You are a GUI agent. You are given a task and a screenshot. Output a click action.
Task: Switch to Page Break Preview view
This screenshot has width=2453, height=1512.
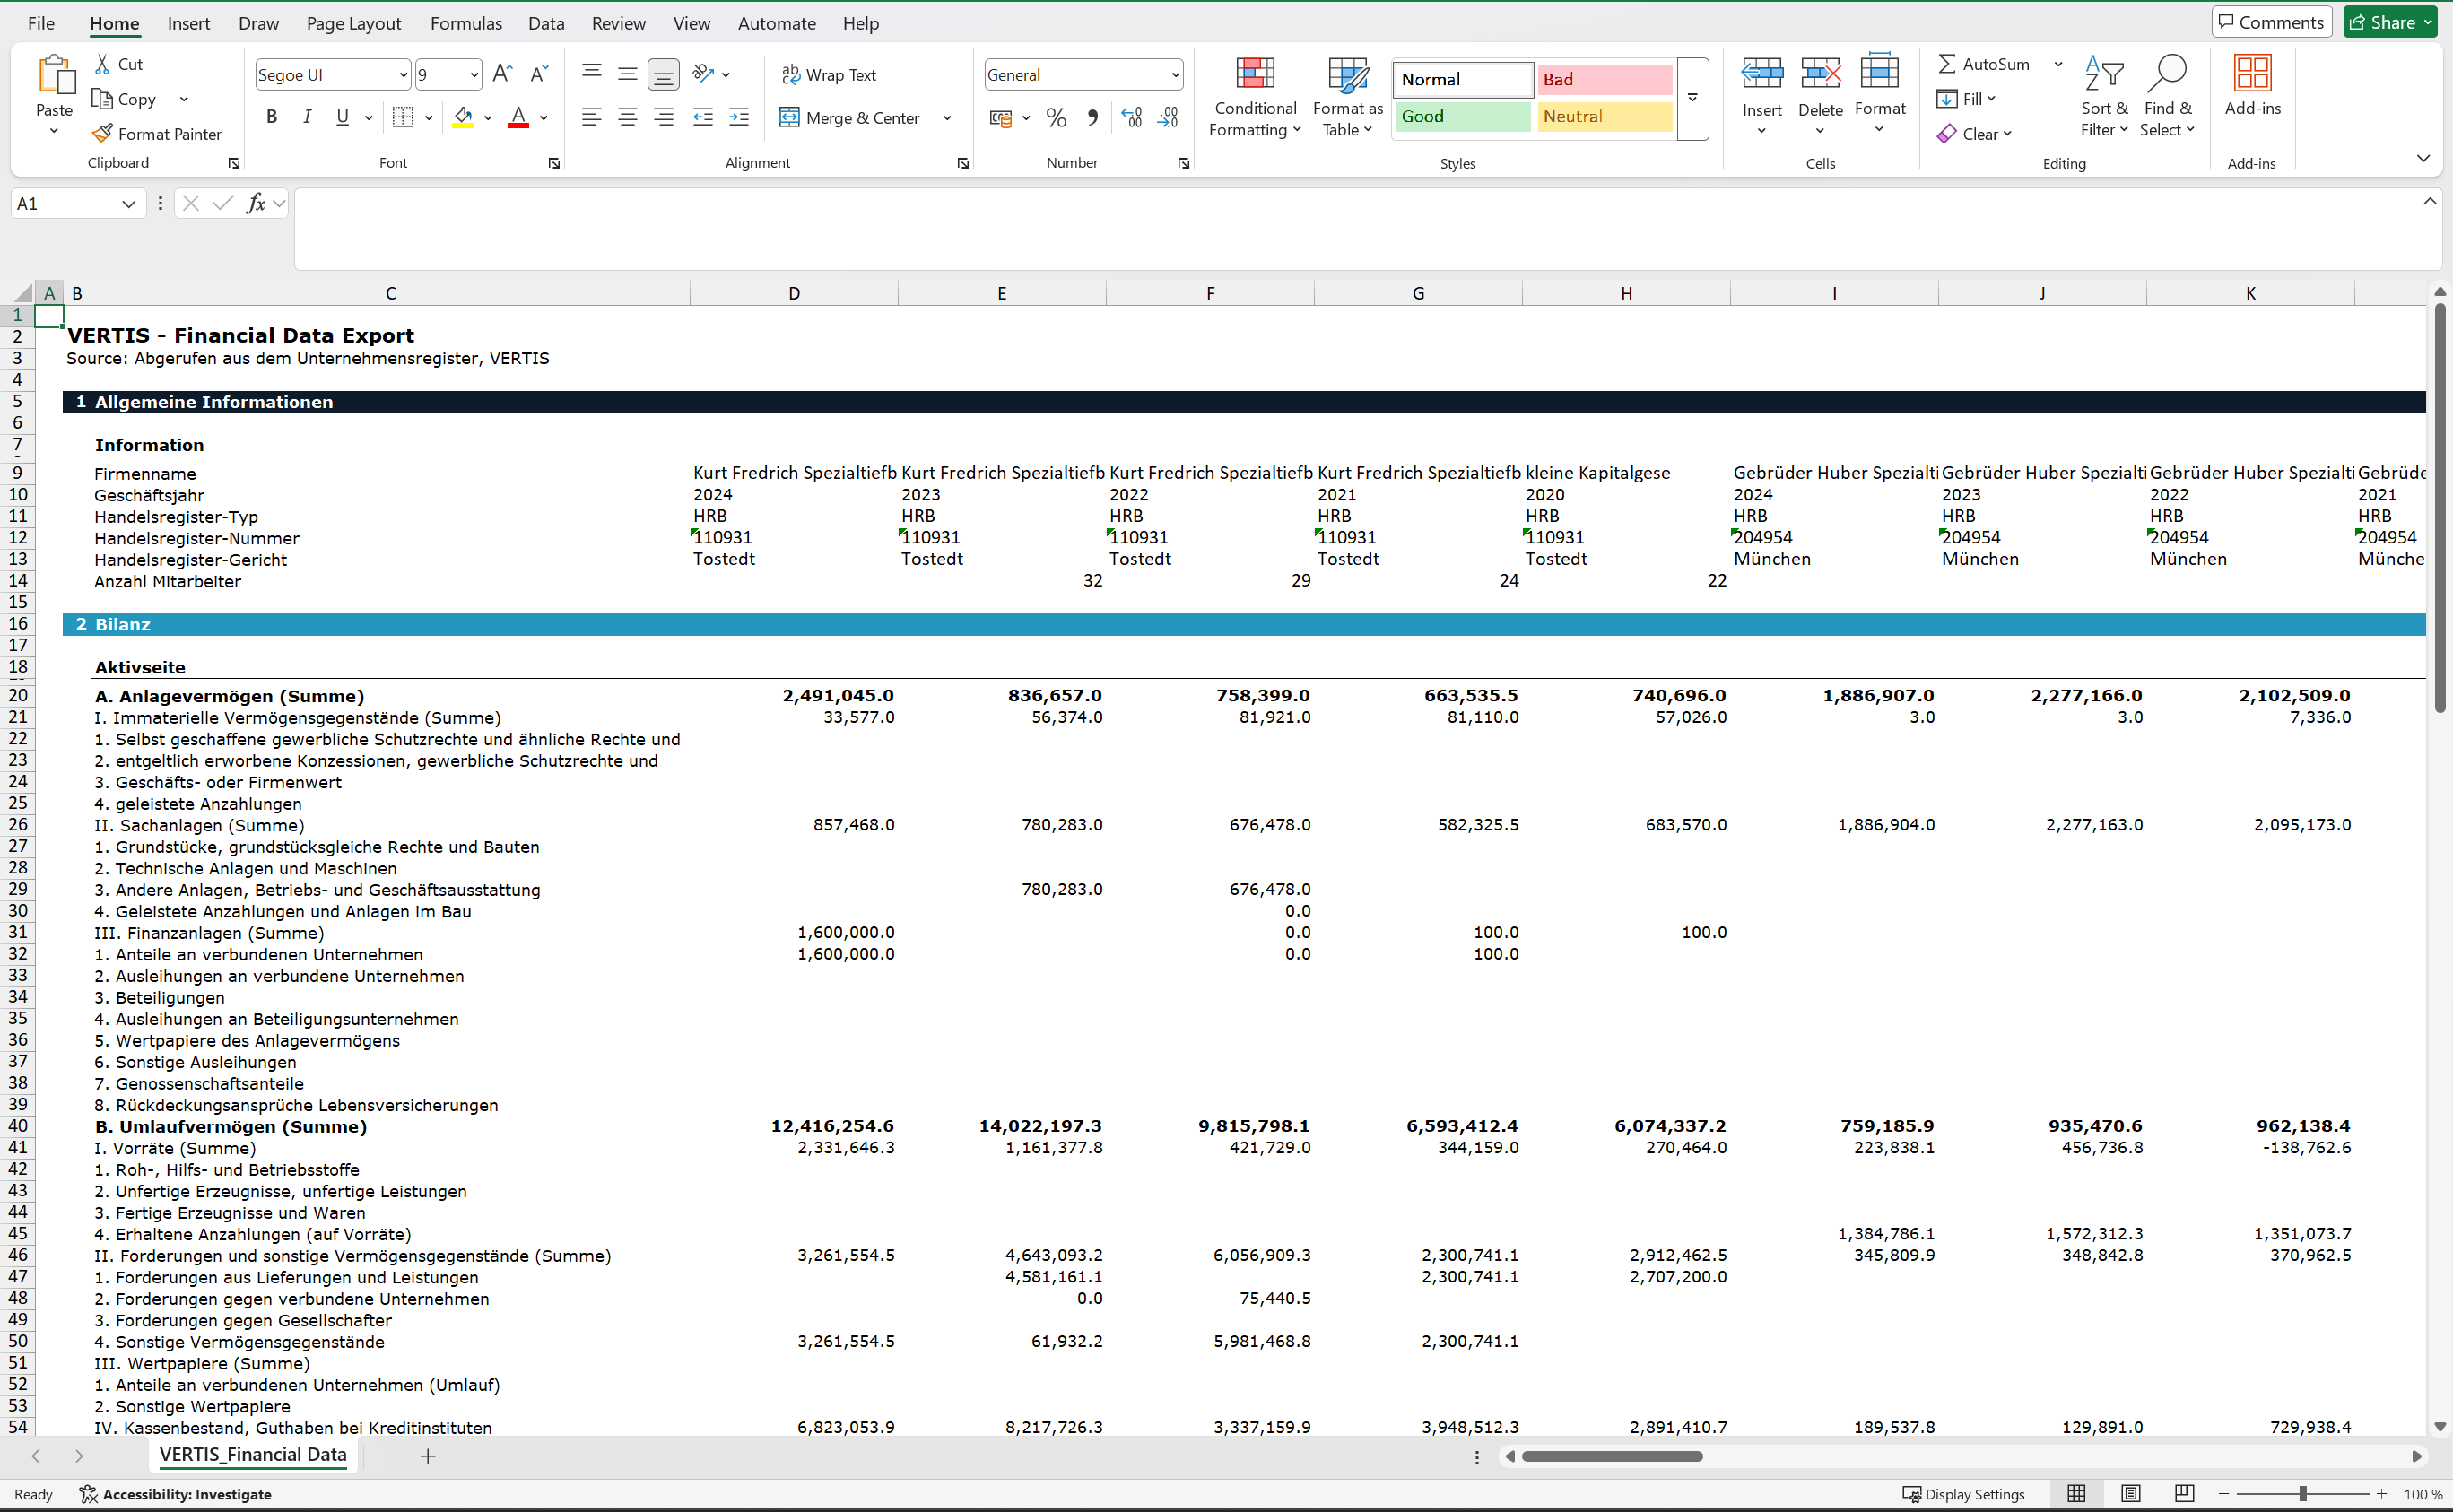[x=2184, y=1493]
